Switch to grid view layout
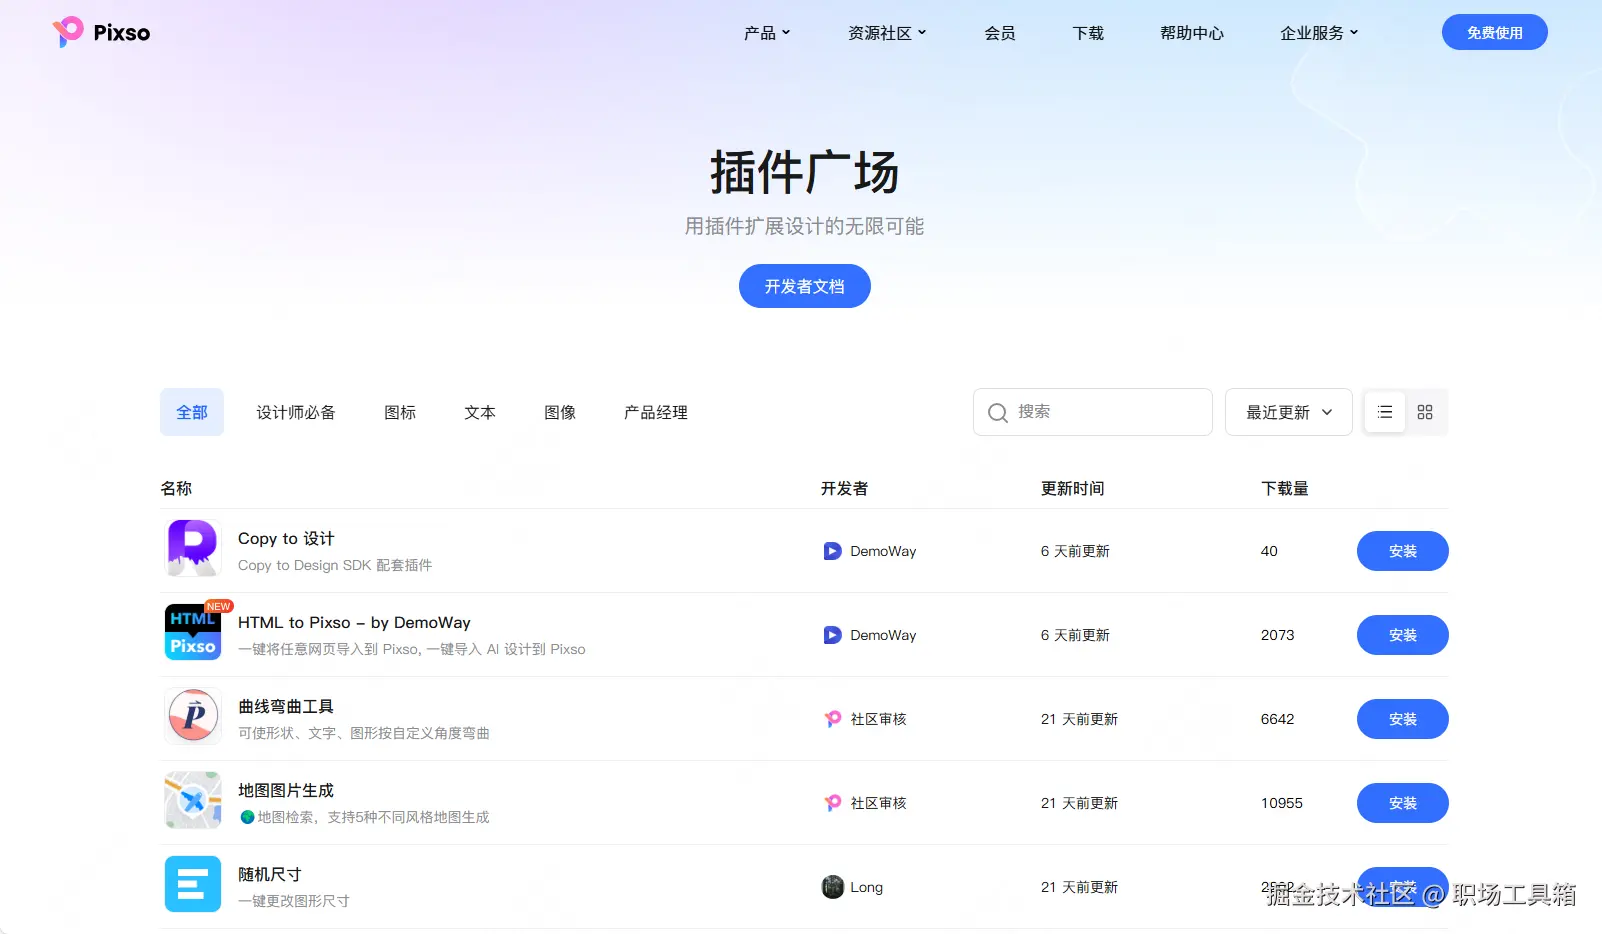 click(x=1425, y=412)
